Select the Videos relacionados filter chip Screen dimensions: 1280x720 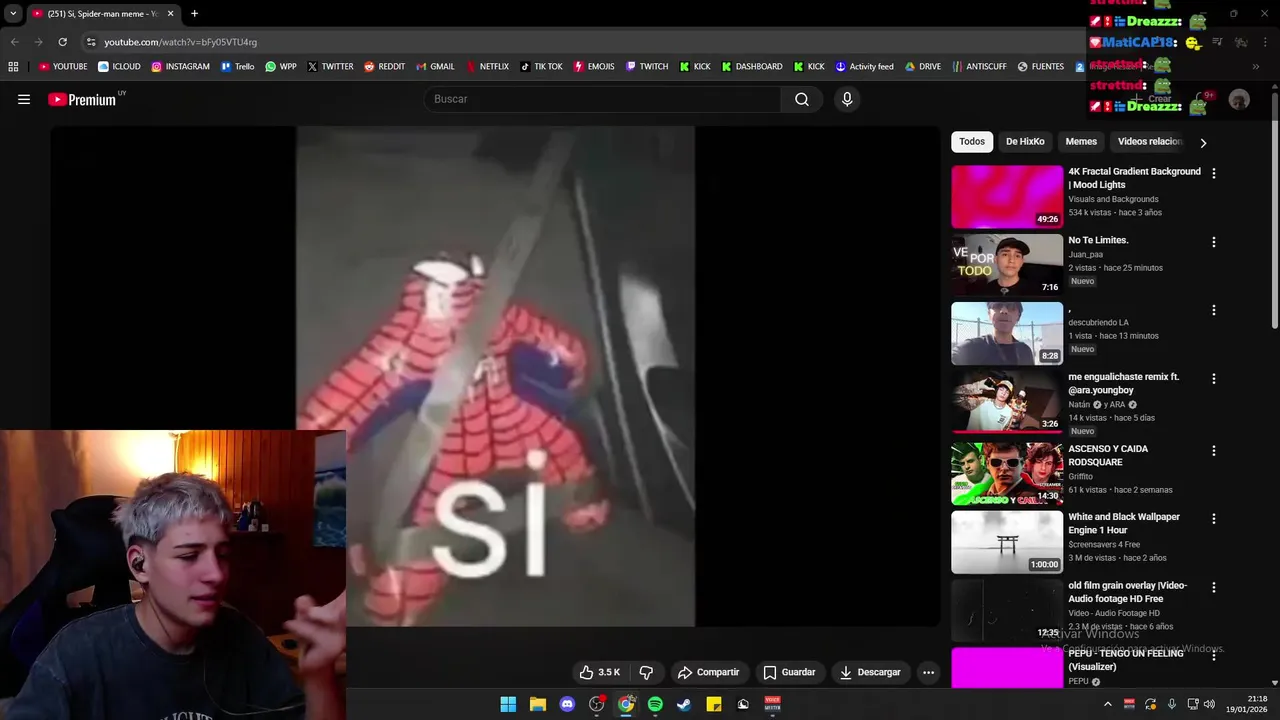pyautogui.click(x=1150, y=142)
